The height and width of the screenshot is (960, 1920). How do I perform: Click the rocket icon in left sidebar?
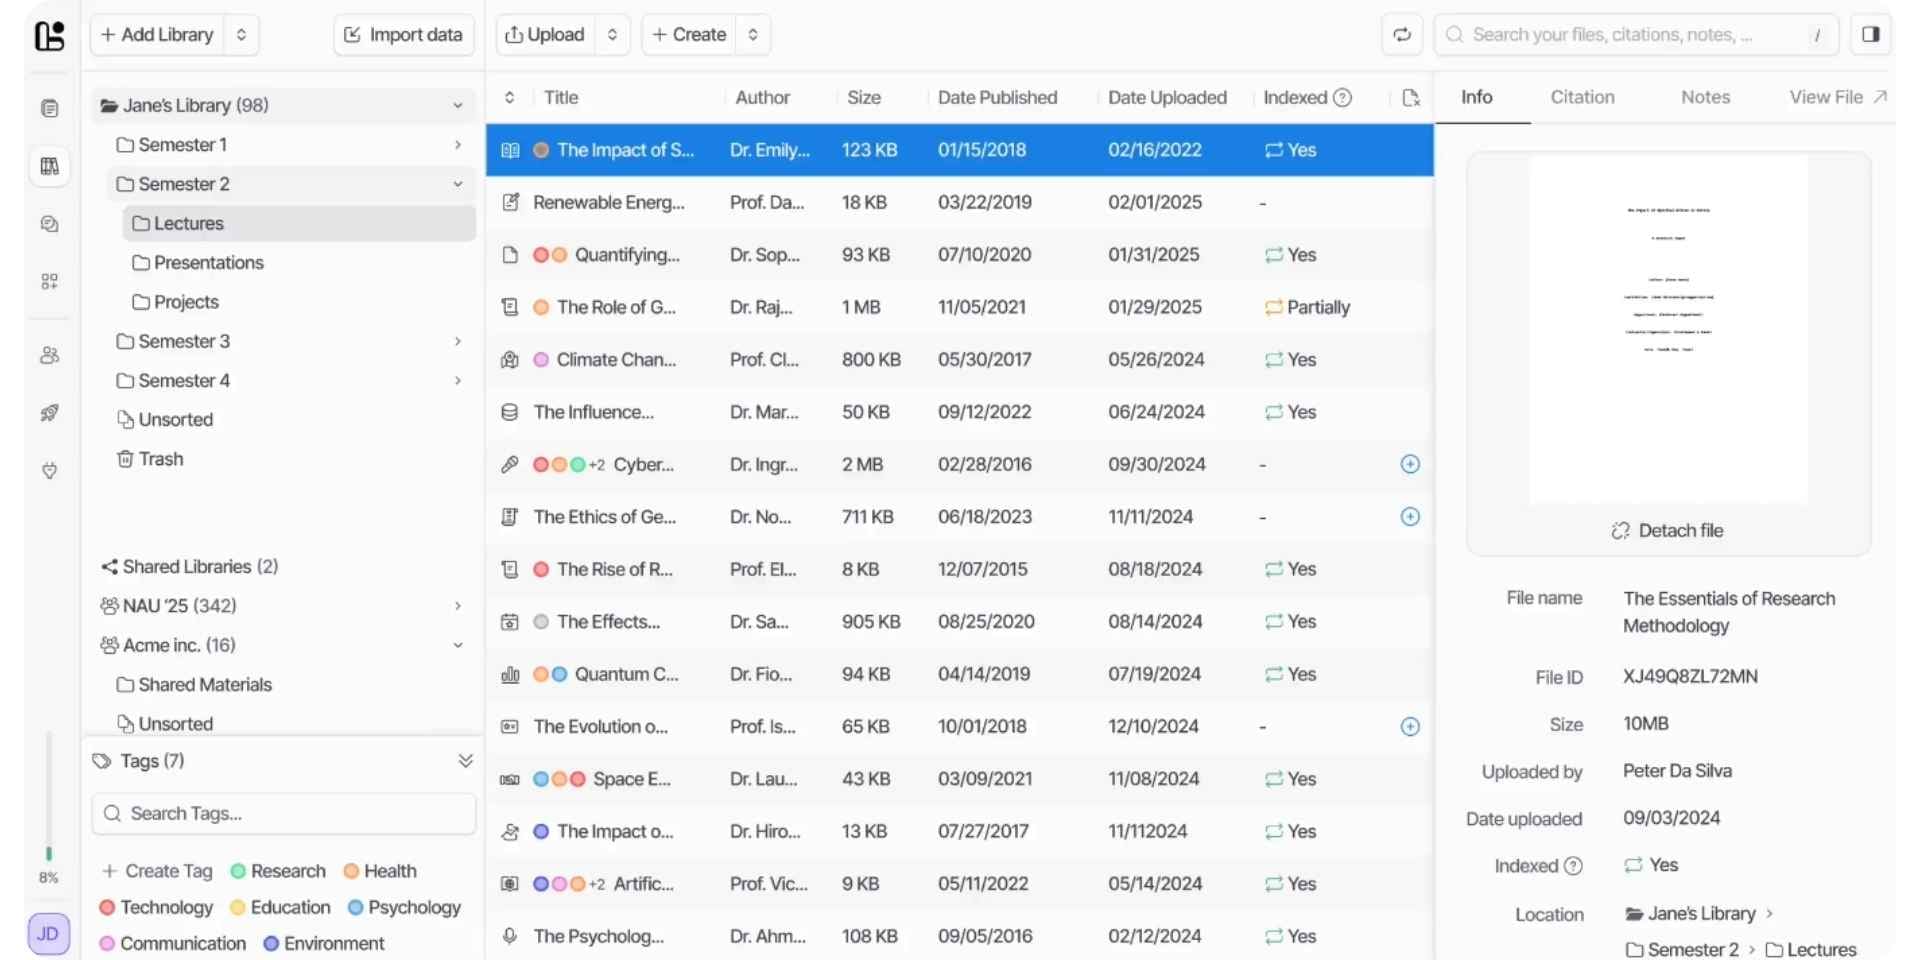(x=49, y=413)
